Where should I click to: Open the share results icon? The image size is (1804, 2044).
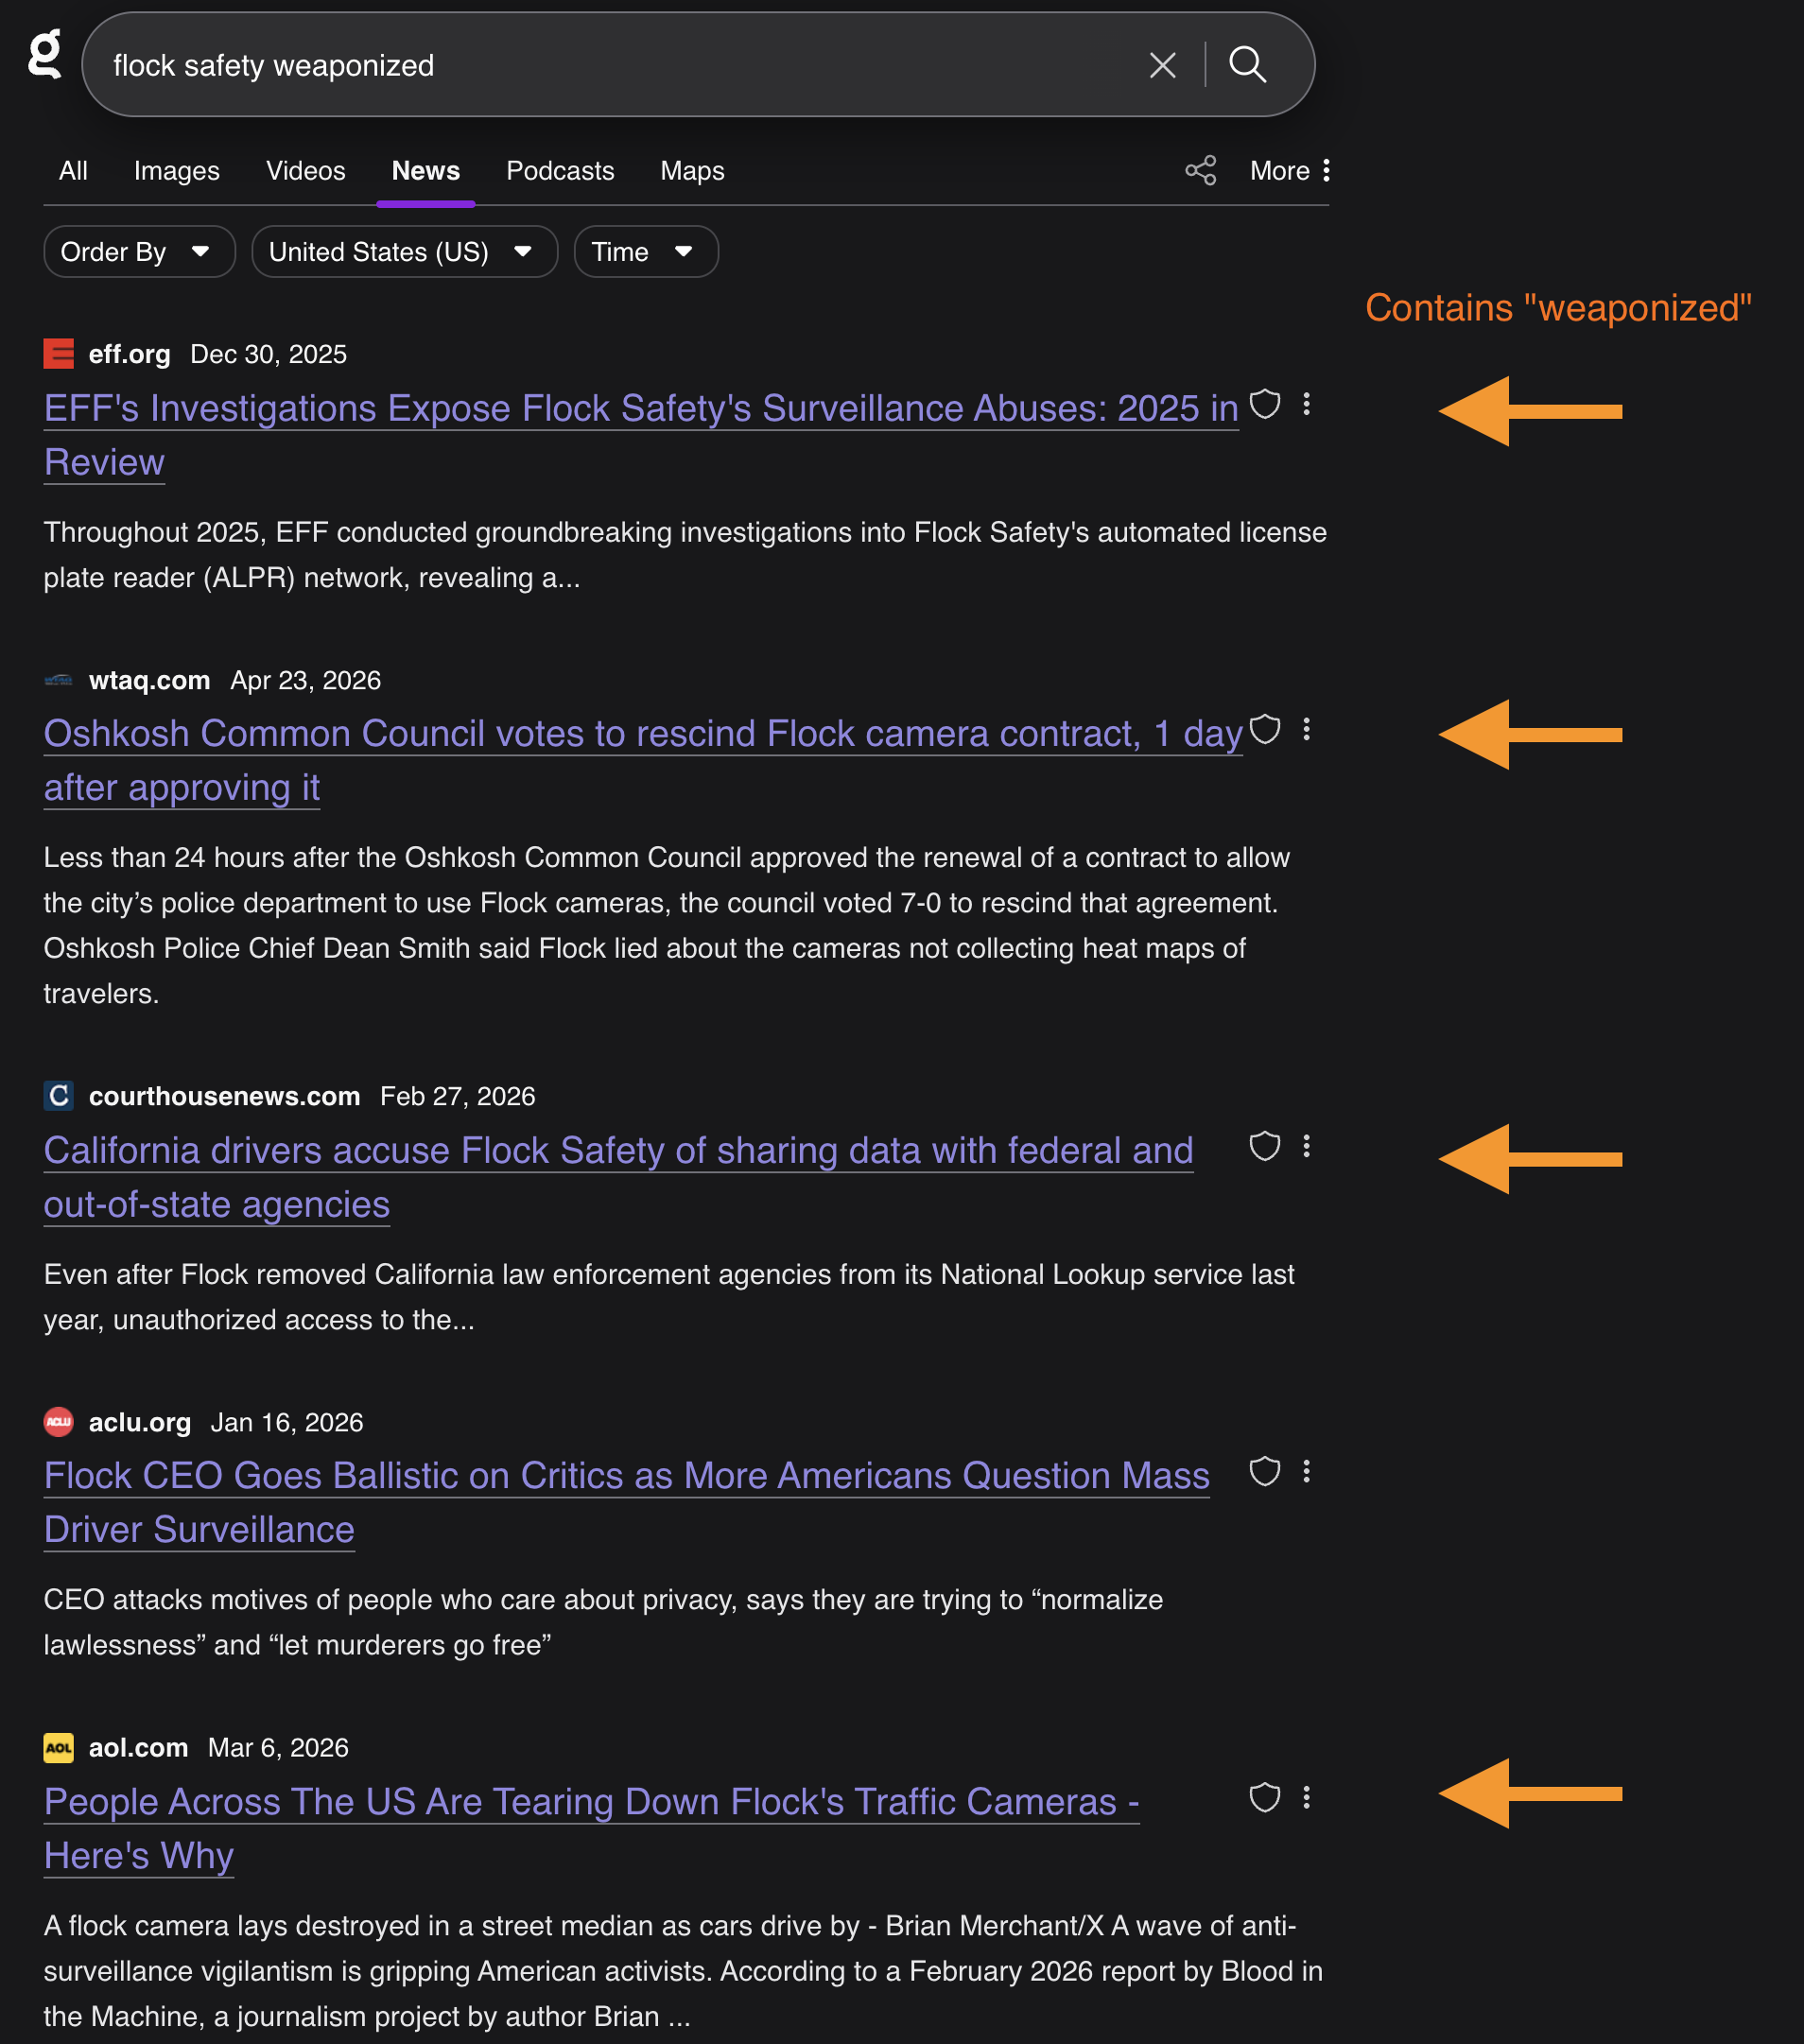tap(1200, 171)
